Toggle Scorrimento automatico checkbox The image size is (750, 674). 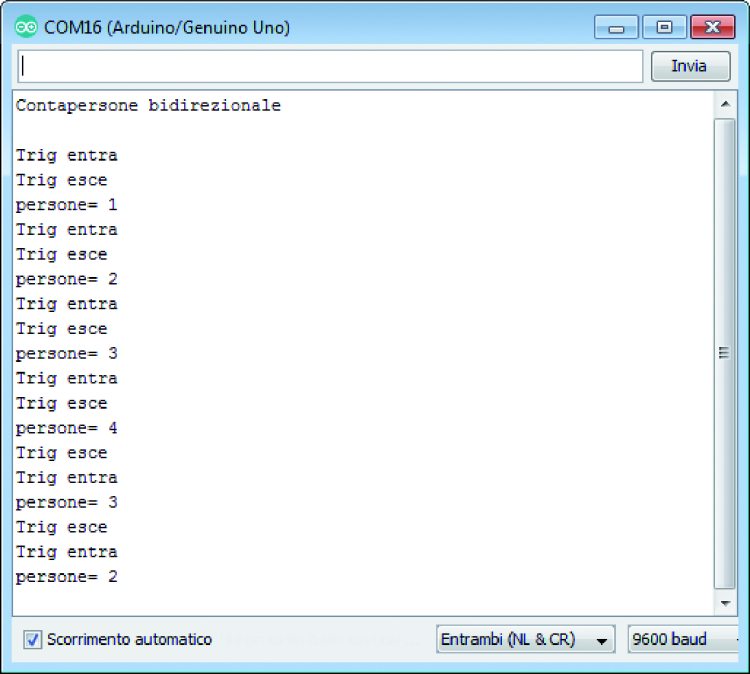(33, 640)
